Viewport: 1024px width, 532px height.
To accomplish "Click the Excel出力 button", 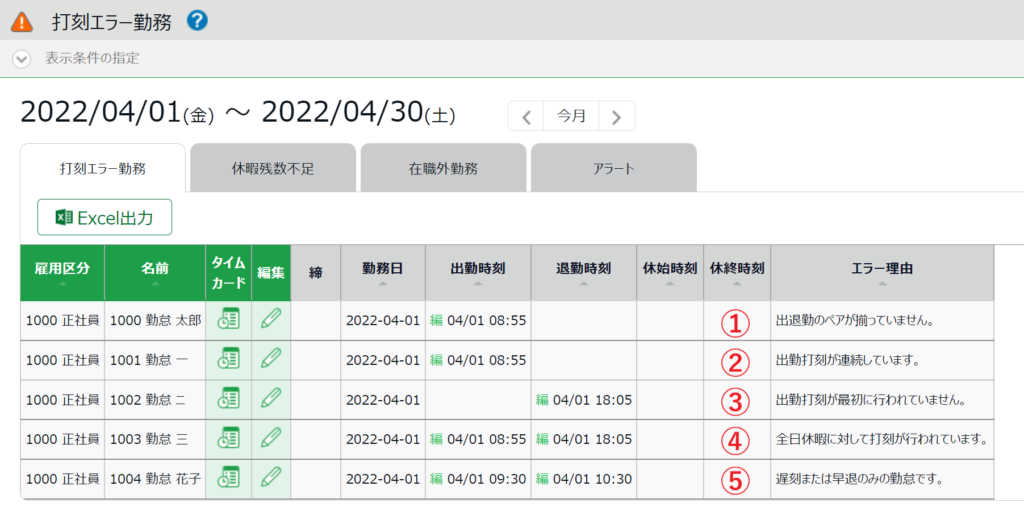I will click(105, 217).
